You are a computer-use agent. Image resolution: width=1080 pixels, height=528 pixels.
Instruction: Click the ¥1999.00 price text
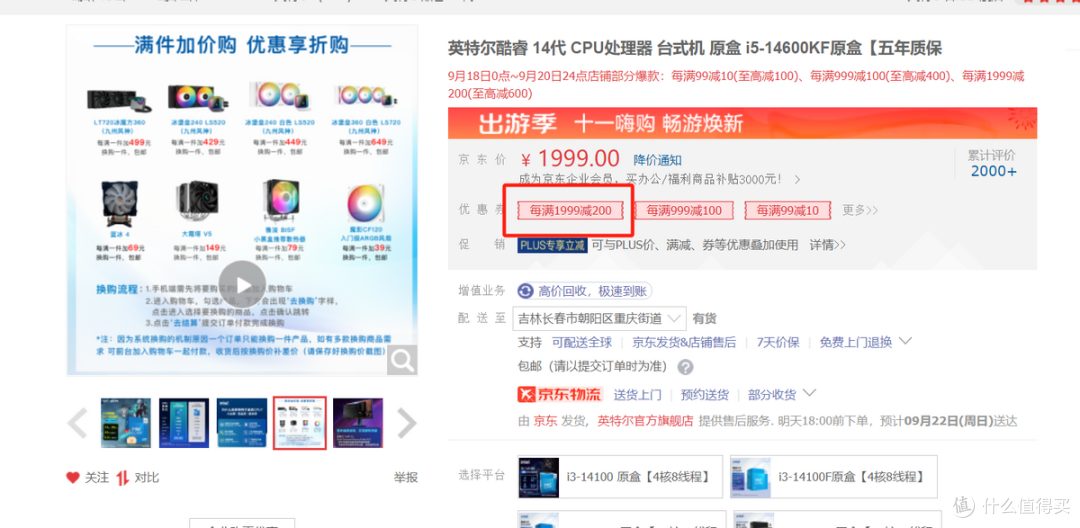[x=570, y=159]
